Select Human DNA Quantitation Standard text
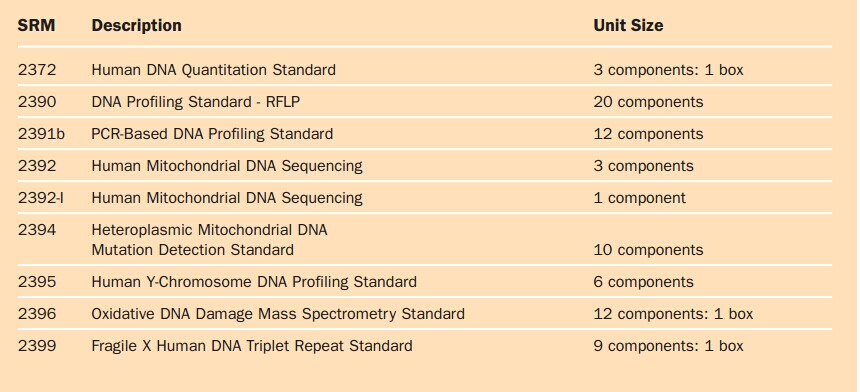 tap(213, 70)
